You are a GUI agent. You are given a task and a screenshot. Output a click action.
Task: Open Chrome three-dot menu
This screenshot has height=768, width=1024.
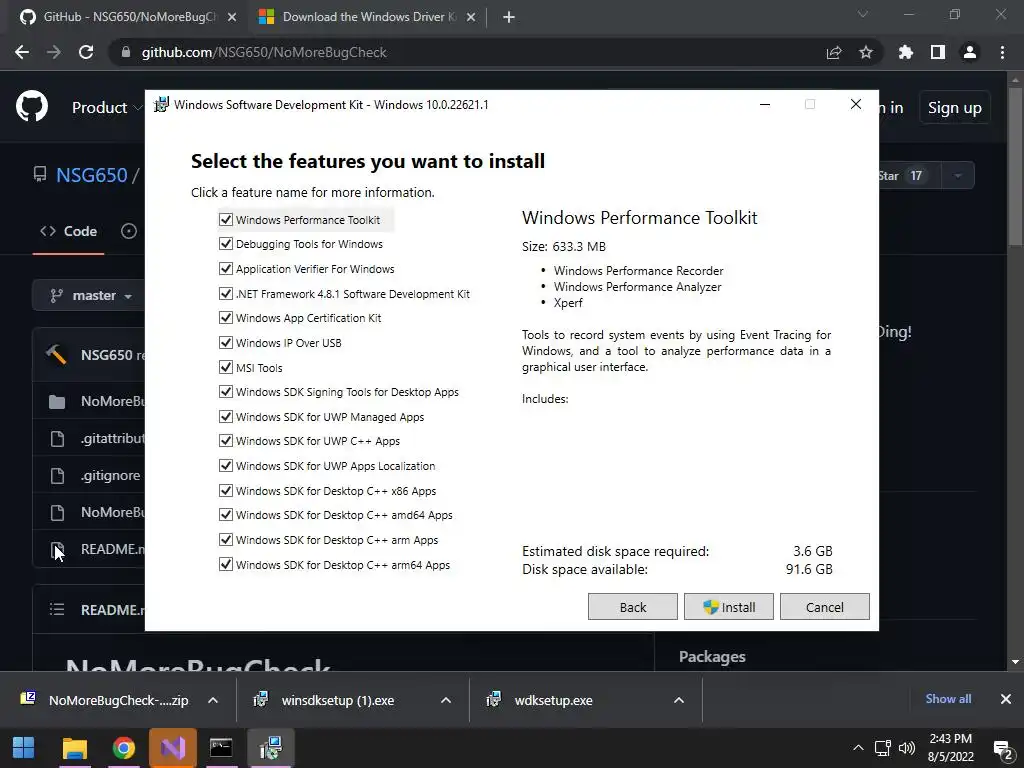tap(1002, 52)
